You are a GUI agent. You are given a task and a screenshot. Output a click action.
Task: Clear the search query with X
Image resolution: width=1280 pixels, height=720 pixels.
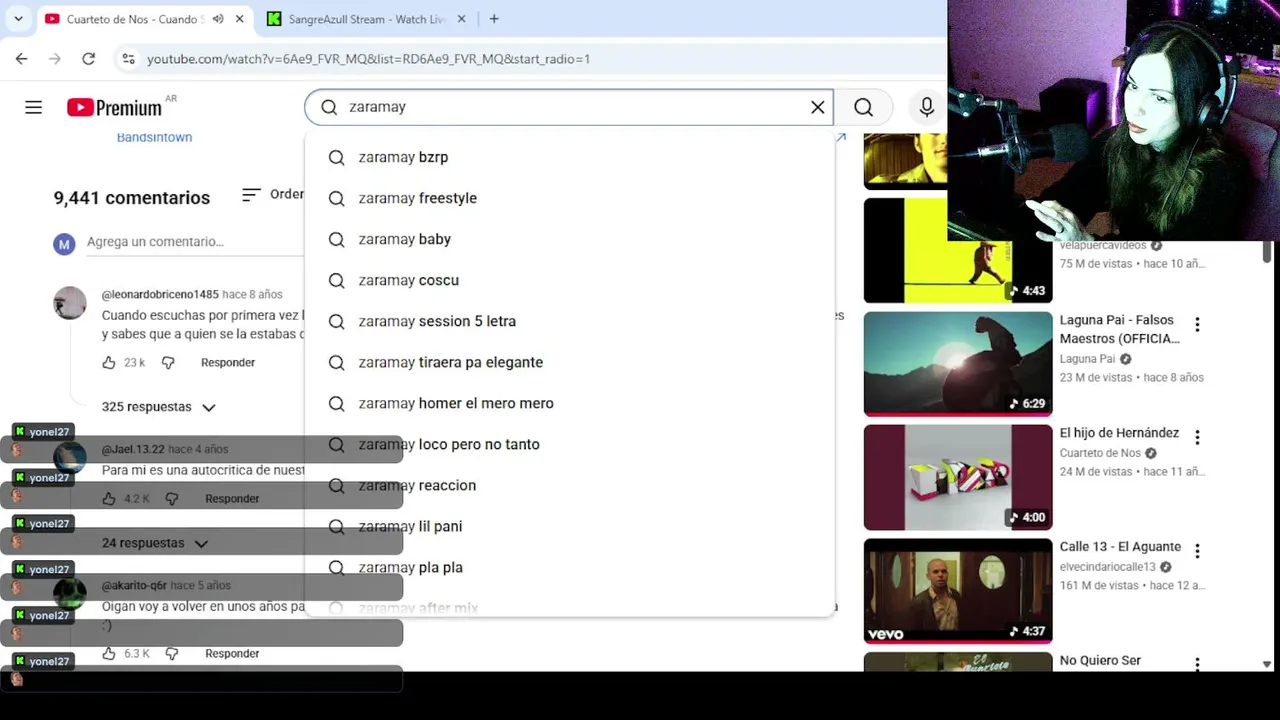(x=817, y=107)
